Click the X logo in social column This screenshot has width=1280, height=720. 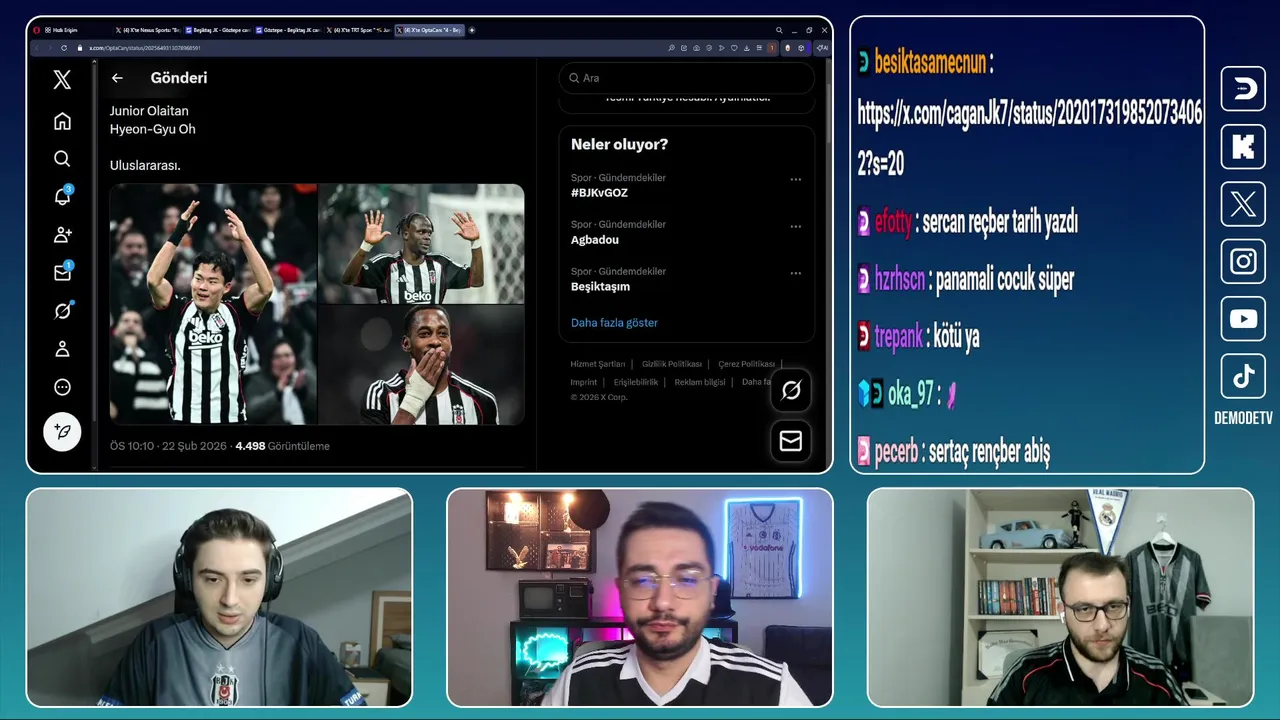[1243, 204]
